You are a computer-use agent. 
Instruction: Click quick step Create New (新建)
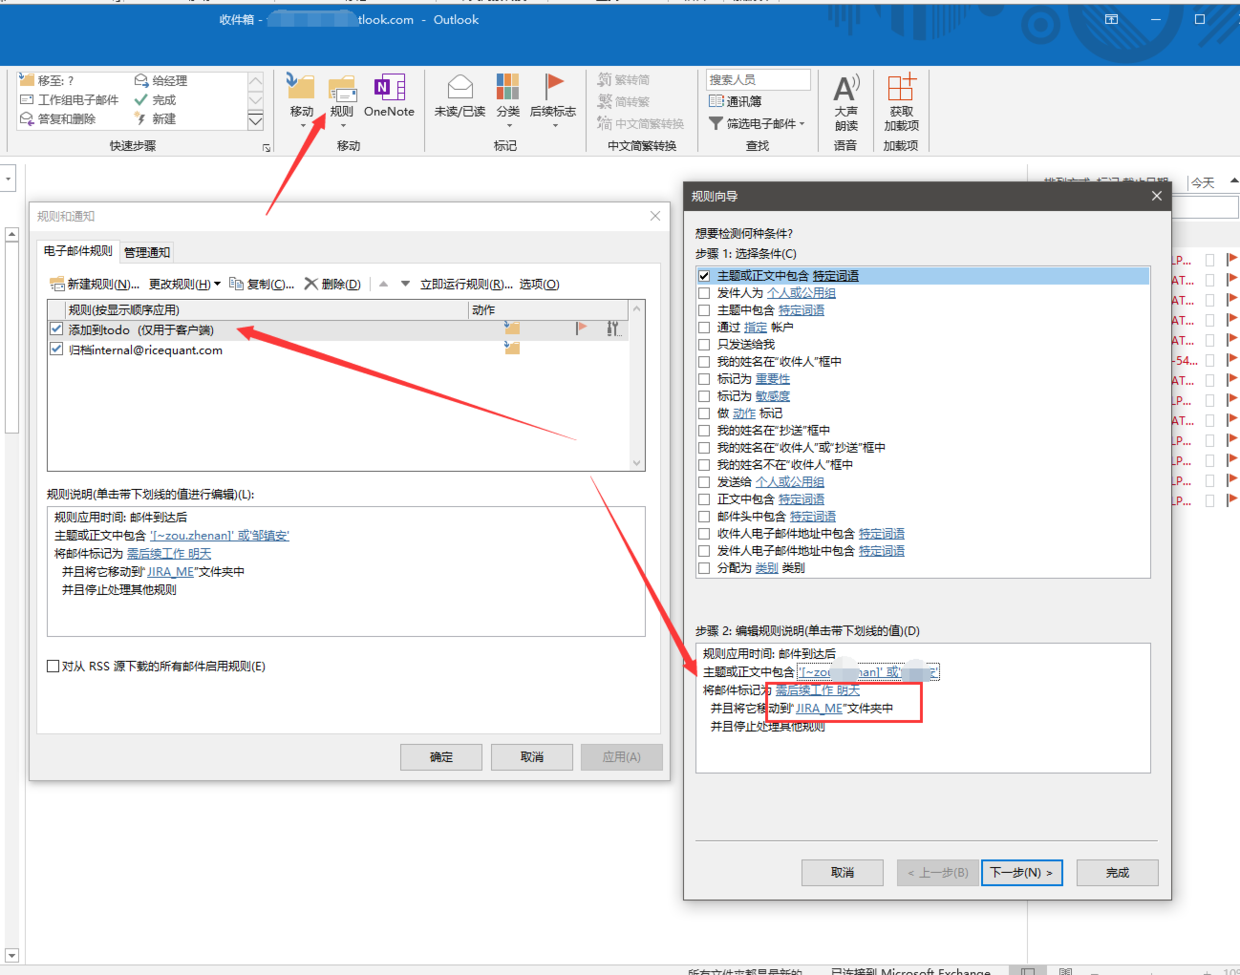click(155, 118)
